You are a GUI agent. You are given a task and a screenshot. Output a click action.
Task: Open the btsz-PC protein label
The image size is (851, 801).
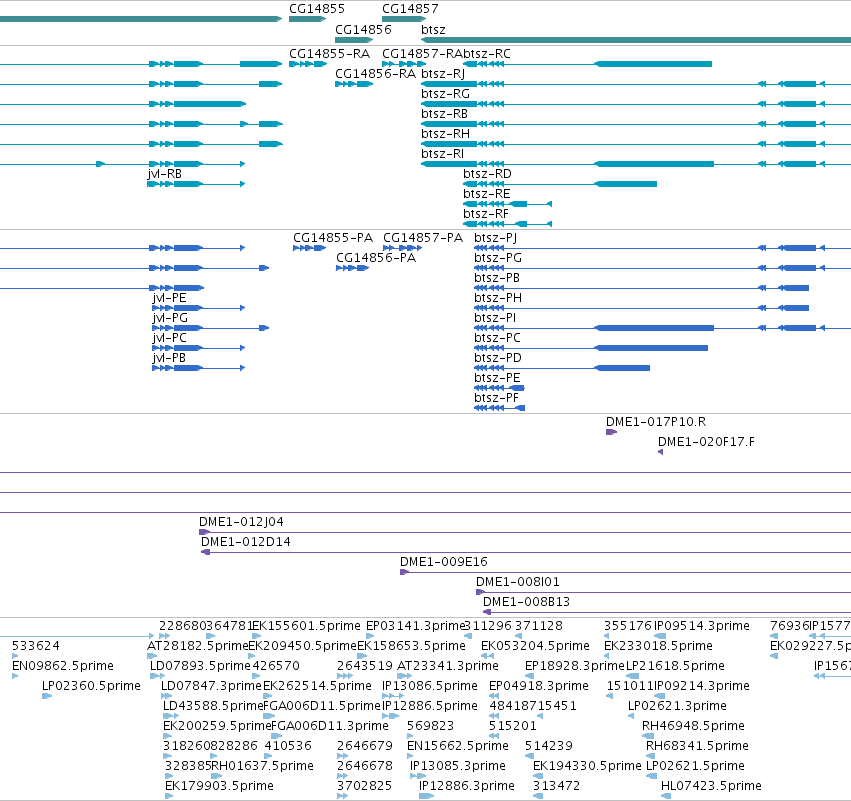[x=497, y=338]
